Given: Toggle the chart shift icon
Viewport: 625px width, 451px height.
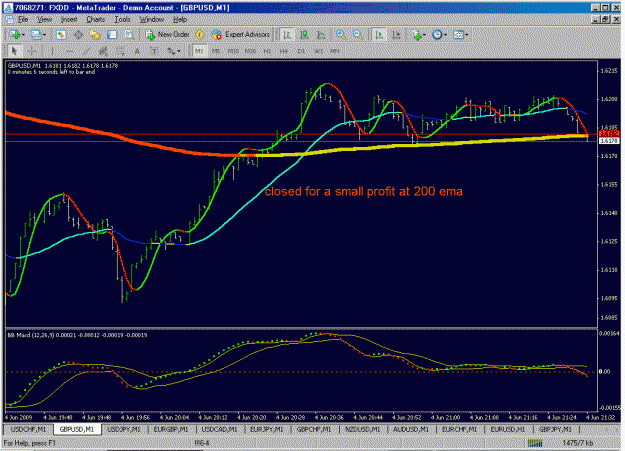Looking at the screenshot, I should pyautogui.click(x=396, y=35).
